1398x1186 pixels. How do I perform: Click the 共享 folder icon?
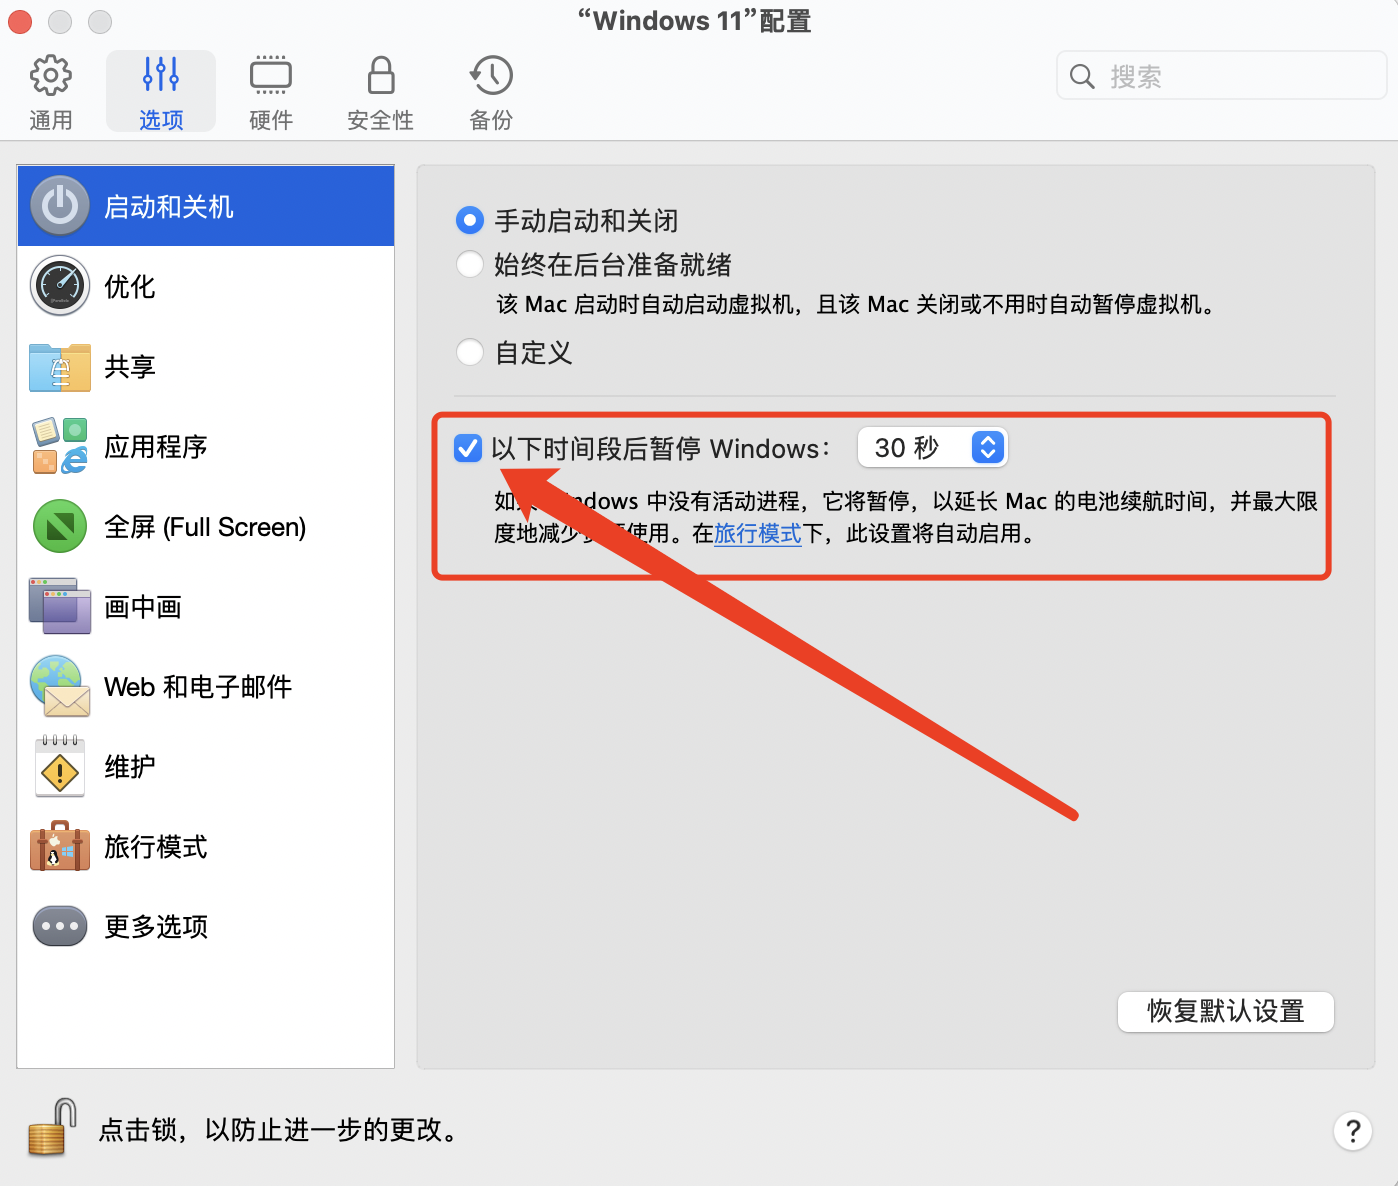tap(60, 367)
